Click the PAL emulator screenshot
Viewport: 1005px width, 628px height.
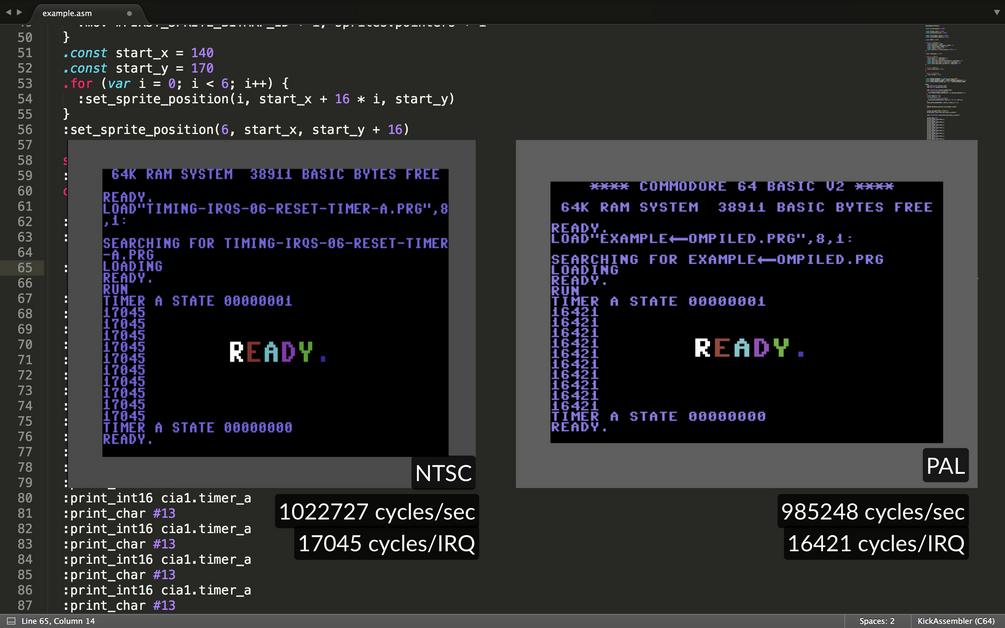747,314
